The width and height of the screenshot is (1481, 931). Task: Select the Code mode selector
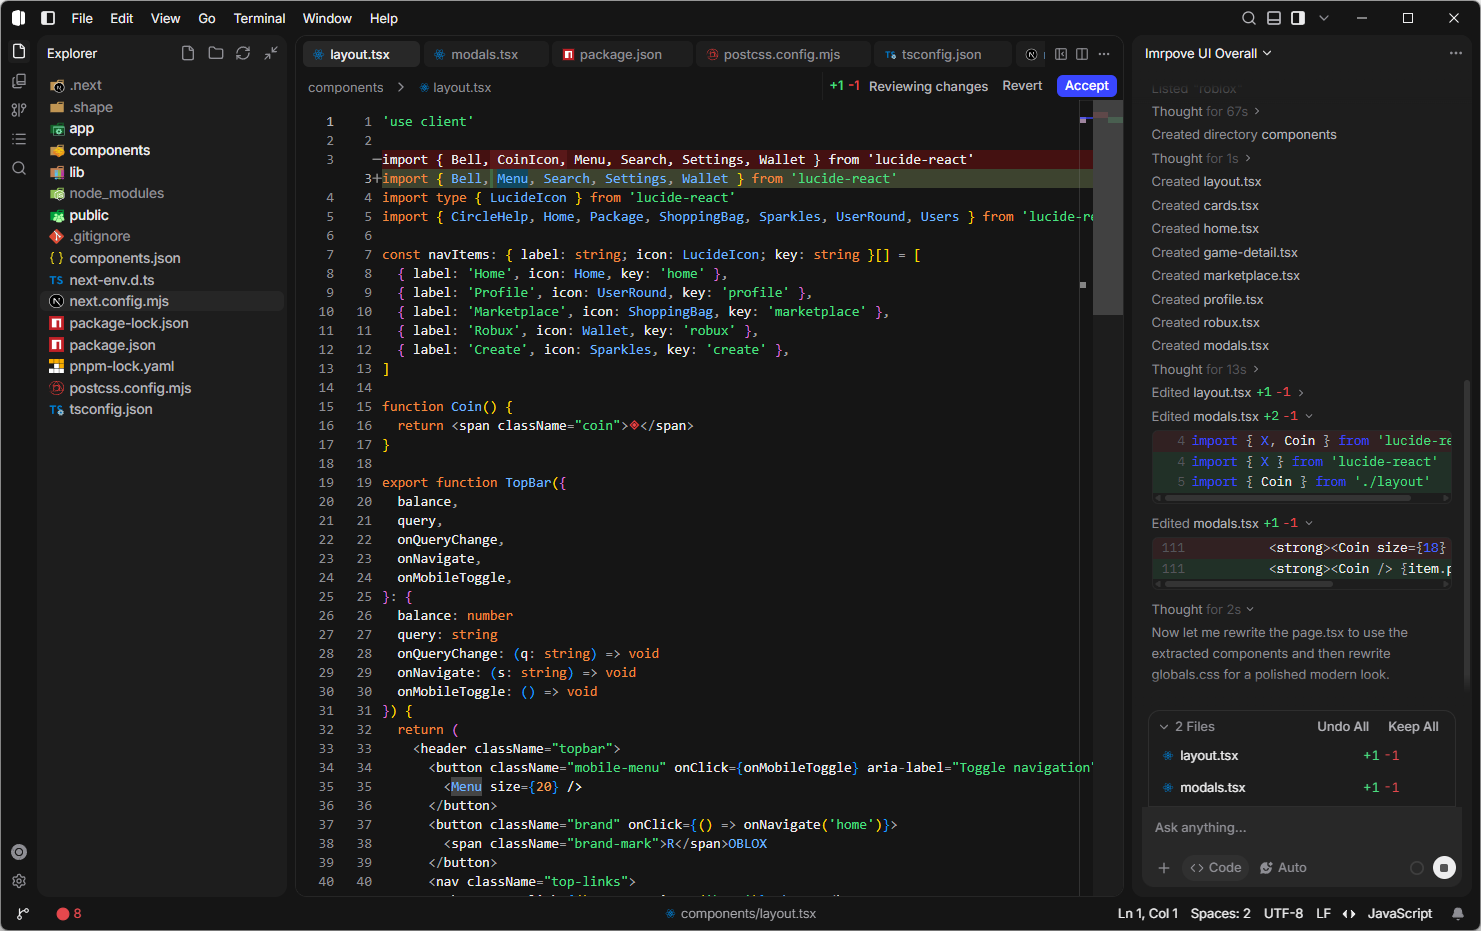pos(1215,868)
